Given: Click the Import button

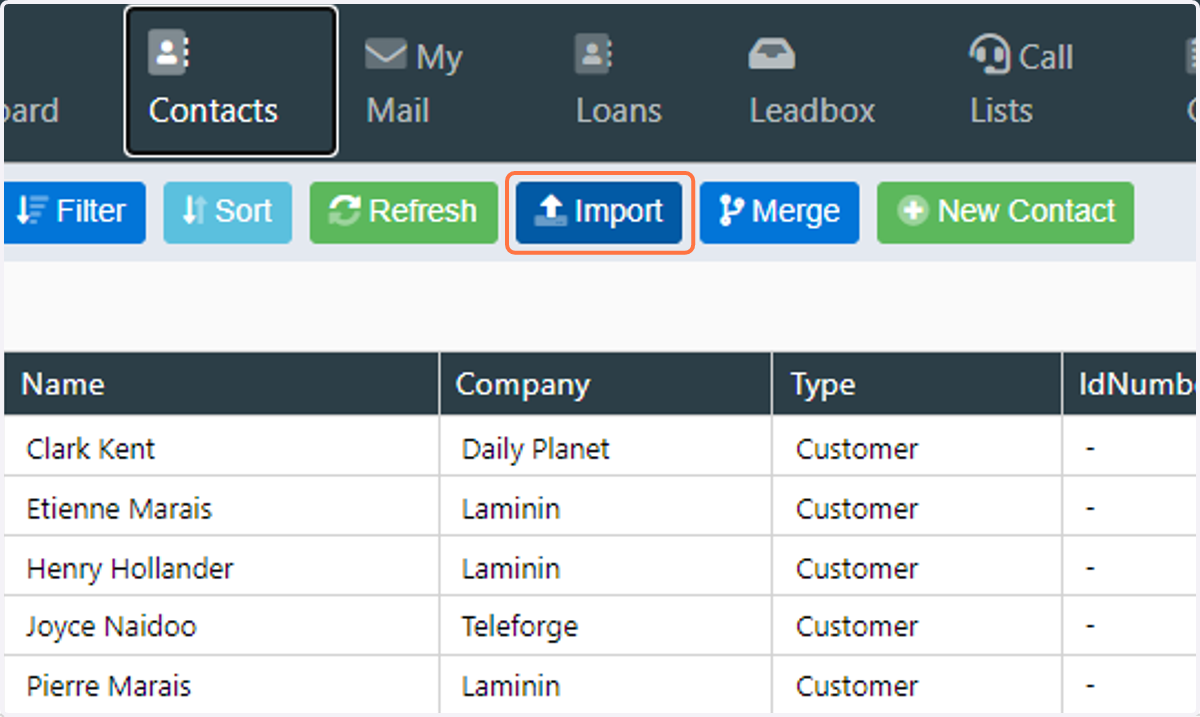Looking at the screenshot, I should [x=600, y=212].
